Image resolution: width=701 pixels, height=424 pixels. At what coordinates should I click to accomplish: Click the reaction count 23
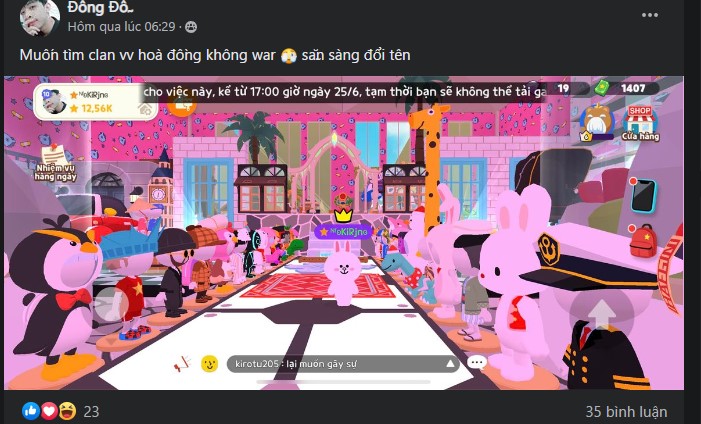(91, 411)
